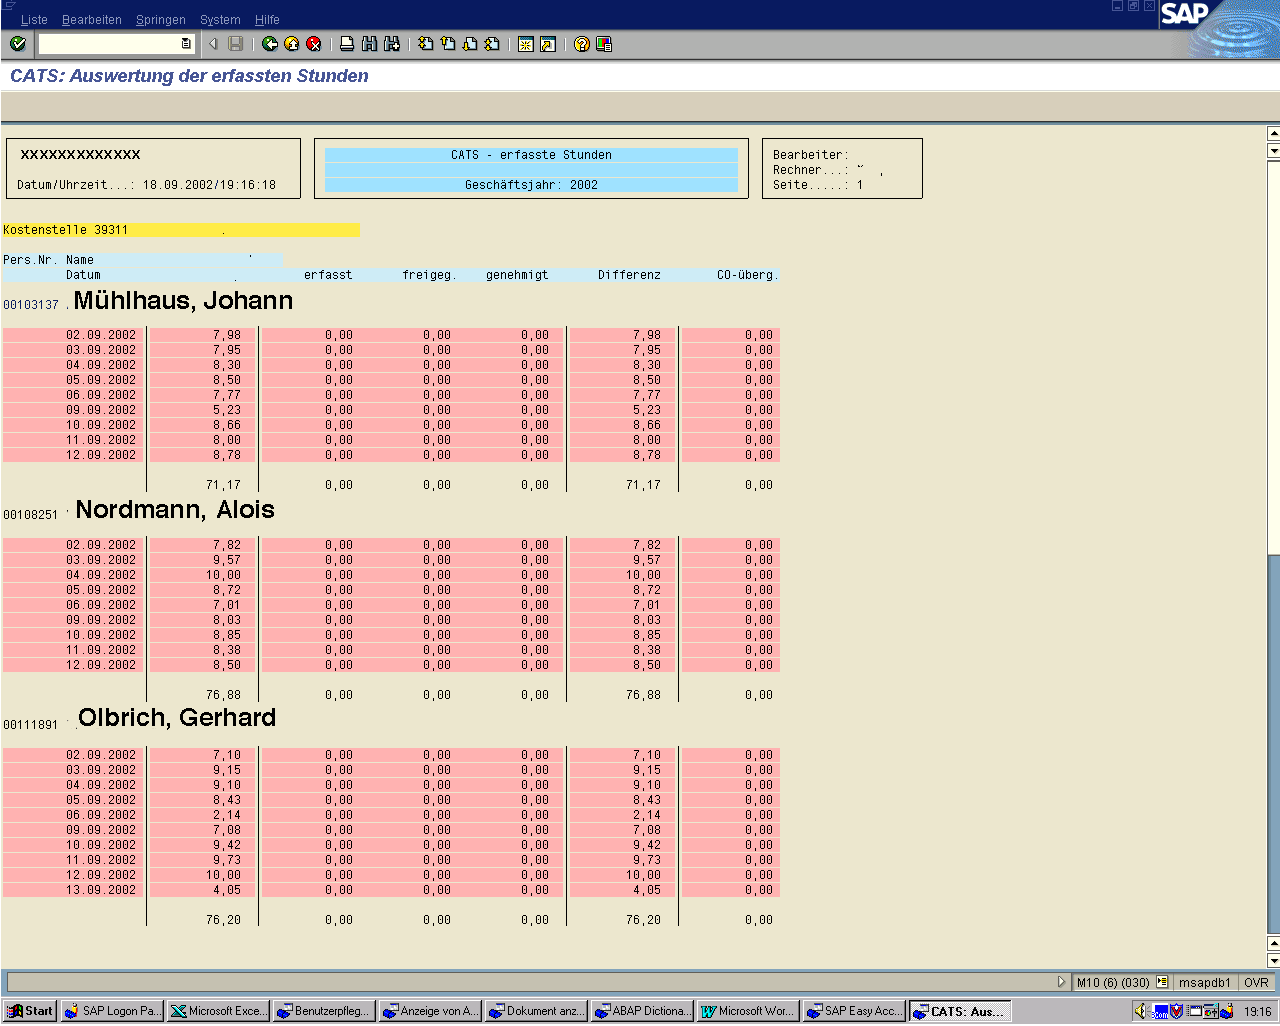
Task: Open the Hilfe menu
Action: coord(267,20)
